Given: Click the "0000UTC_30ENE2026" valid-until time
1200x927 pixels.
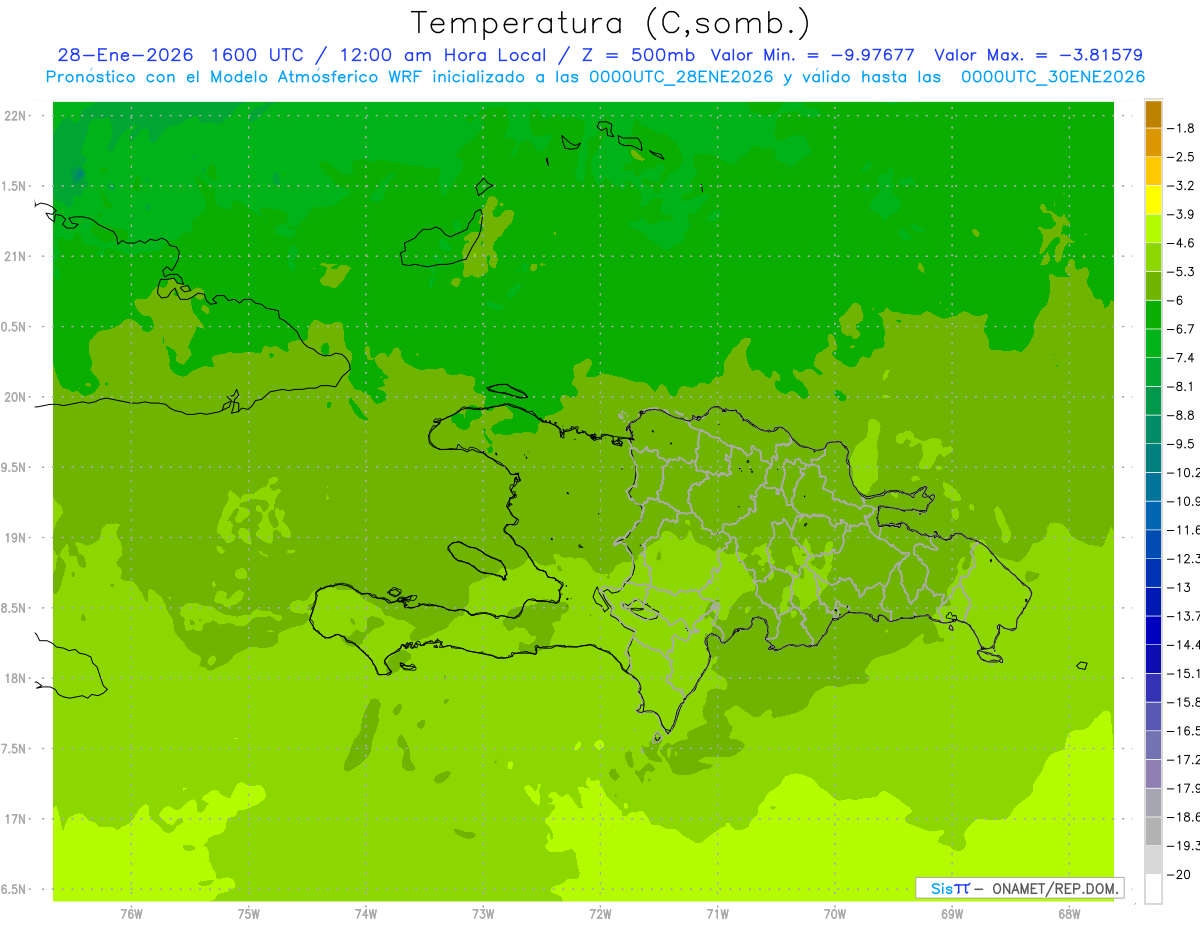Looking at the screenshot, I should [x=1053, y=77].
